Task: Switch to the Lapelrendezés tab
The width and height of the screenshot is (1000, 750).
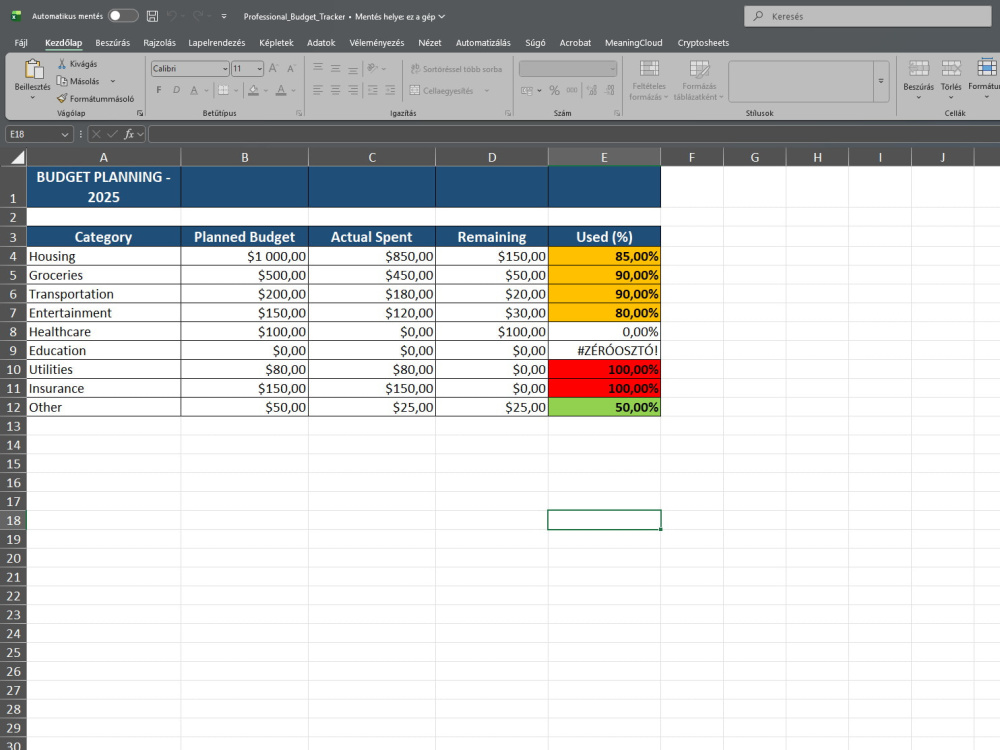Action: 216,43
